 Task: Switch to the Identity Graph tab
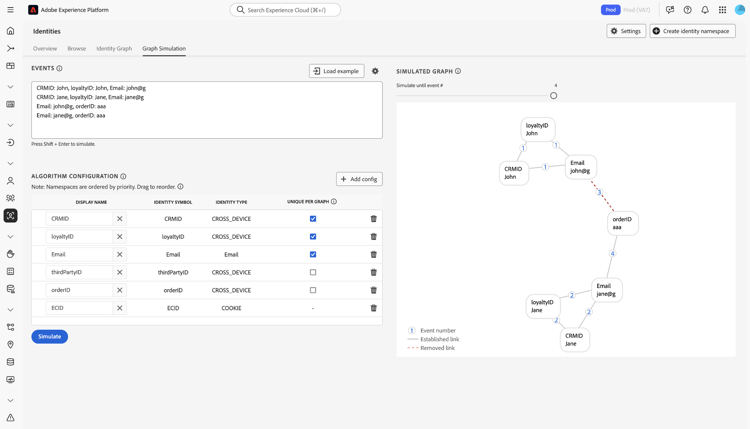coord(114,48)
